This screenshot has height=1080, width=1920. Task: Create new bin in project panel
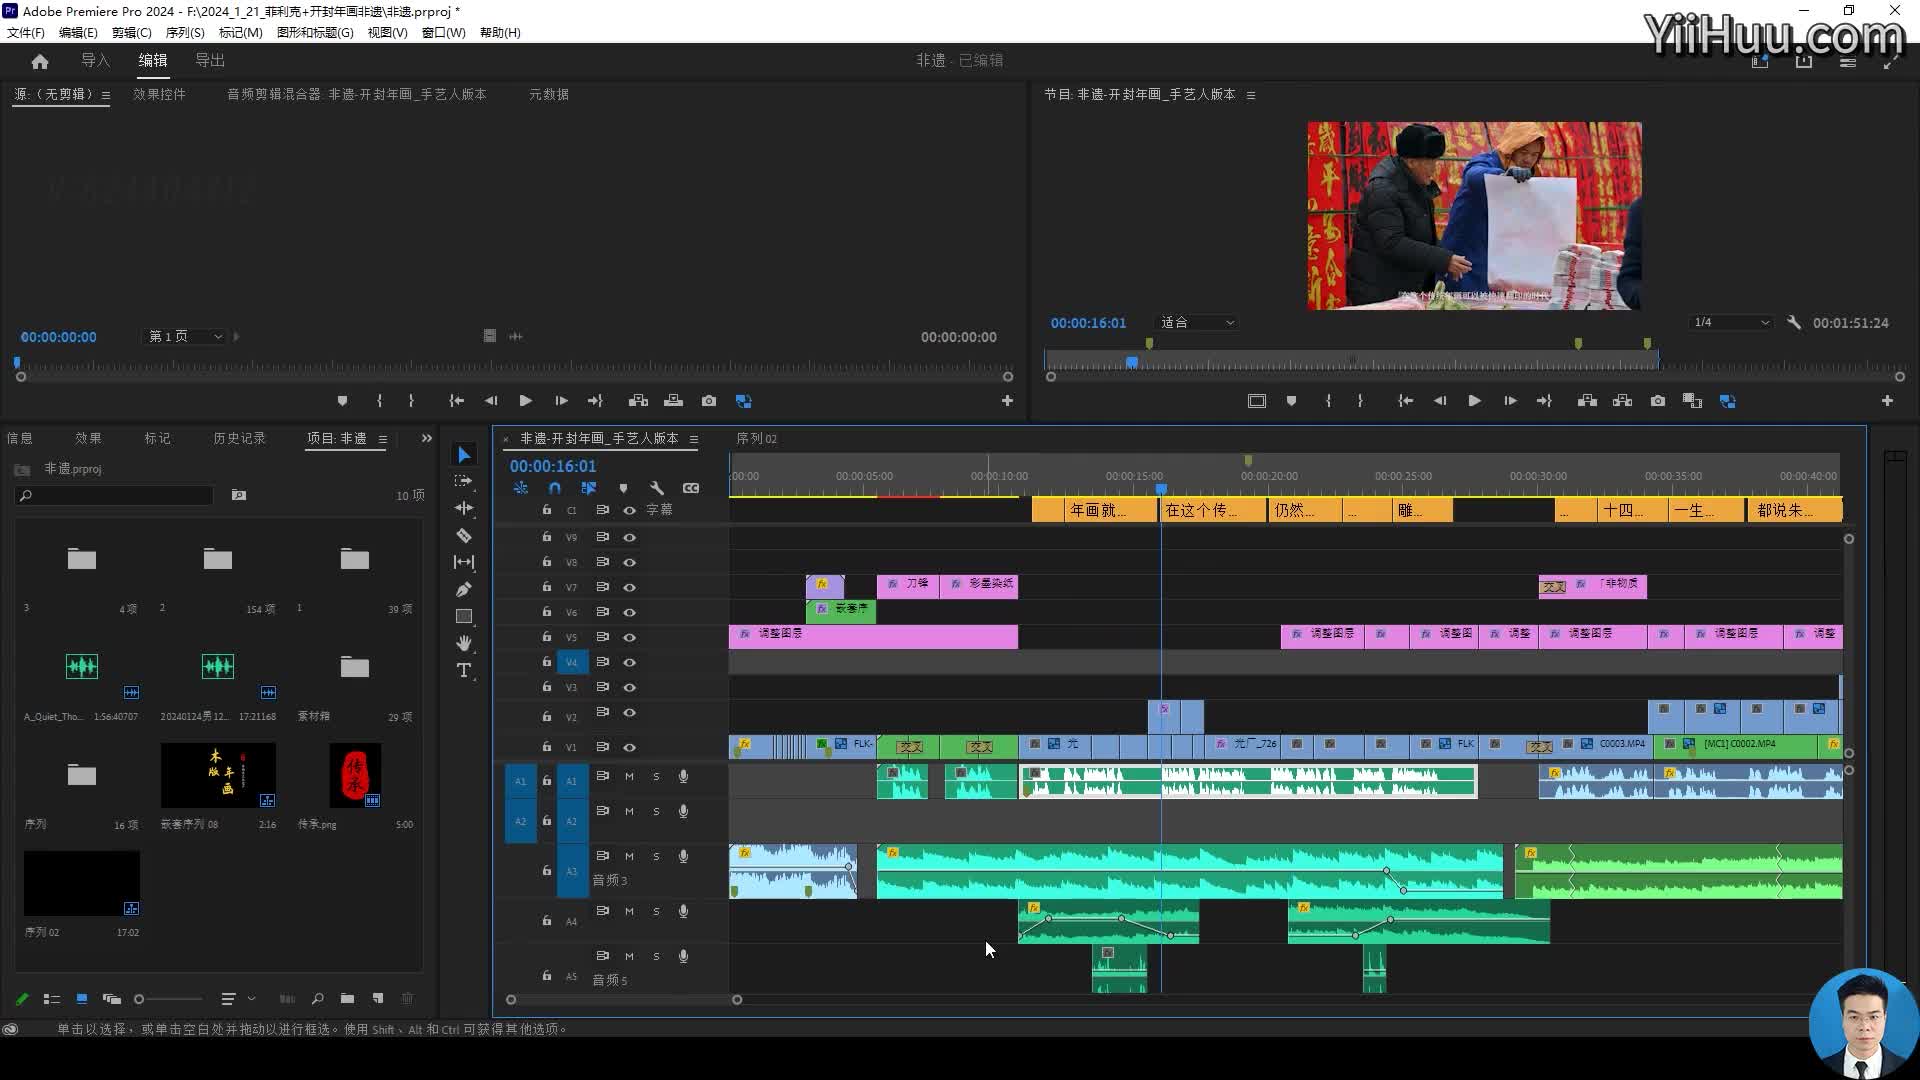coord(347,999)
